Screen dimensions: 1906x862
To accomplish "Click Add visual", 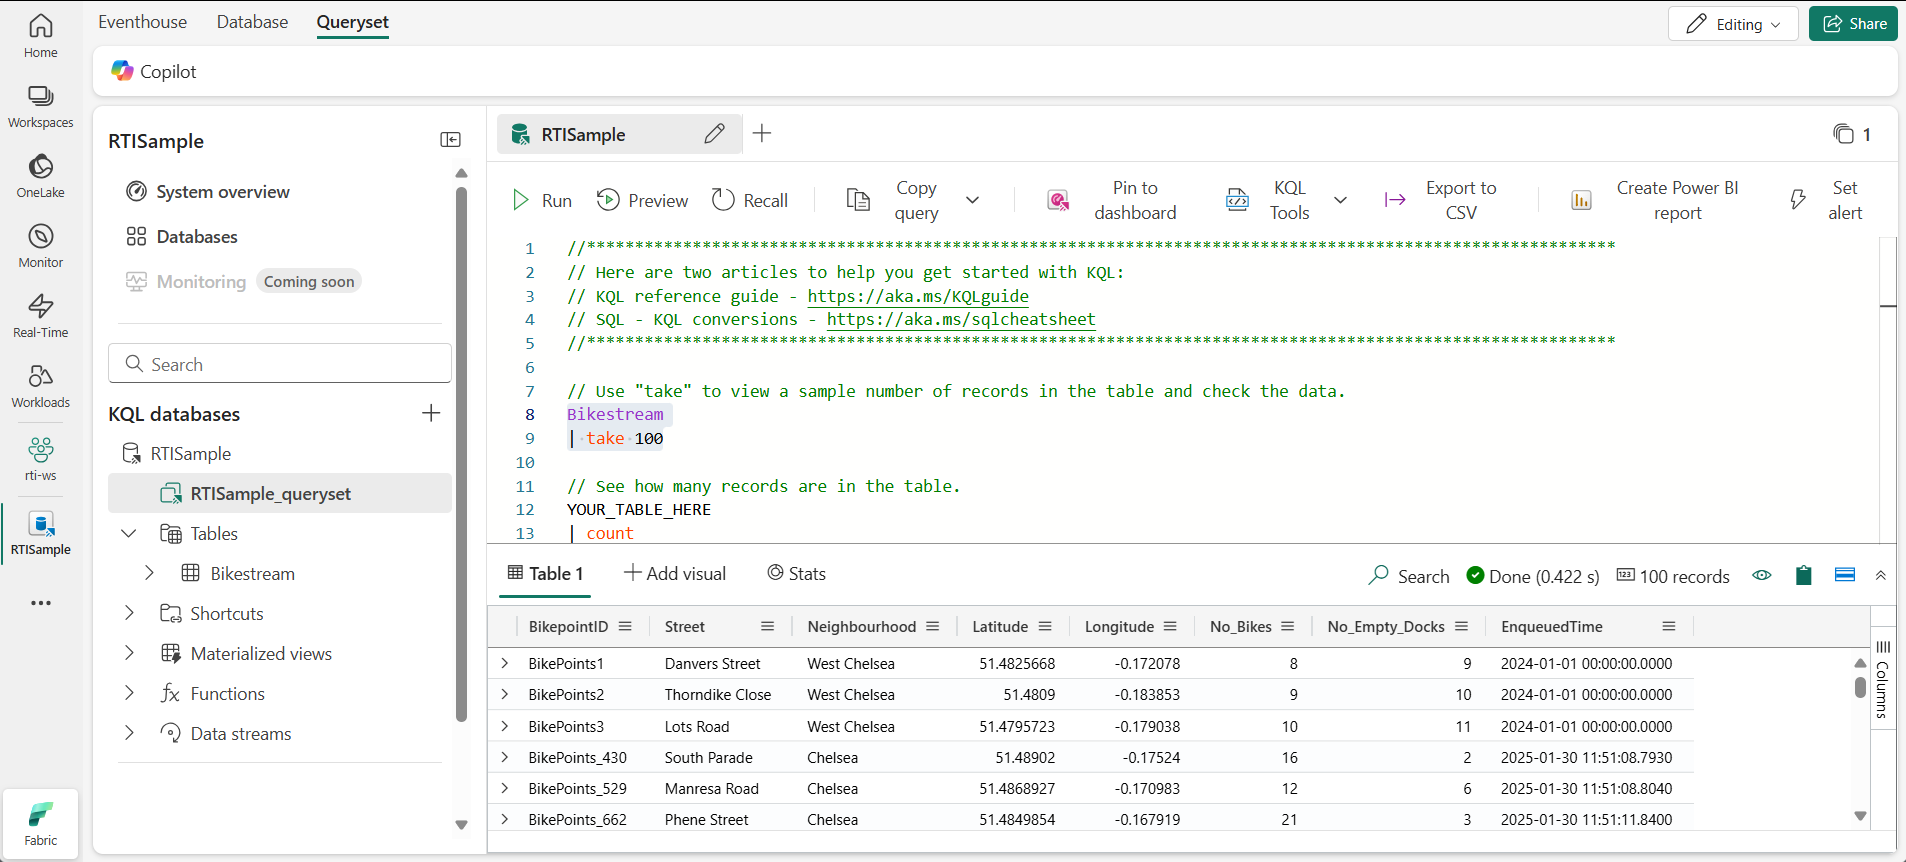I will (675, 574).
